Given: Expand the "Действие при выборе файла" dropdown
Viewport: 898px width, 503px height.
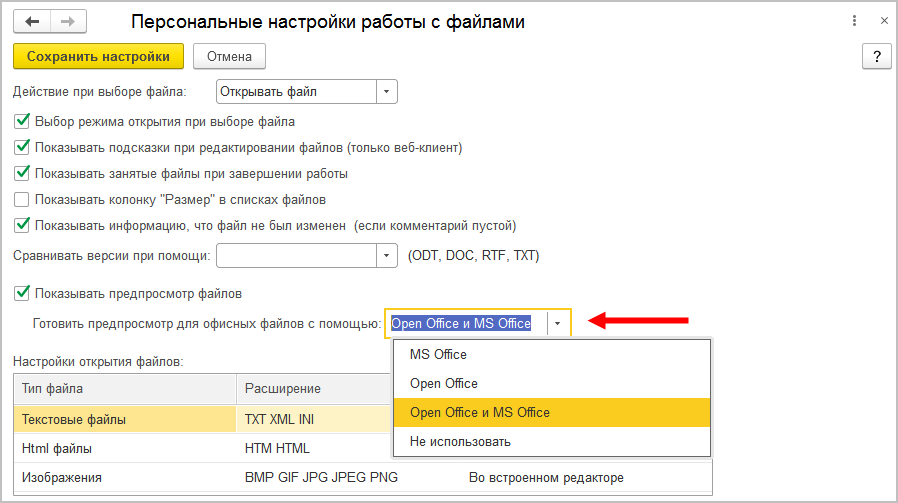Looking at the screenshot, I should pos(386,92).
